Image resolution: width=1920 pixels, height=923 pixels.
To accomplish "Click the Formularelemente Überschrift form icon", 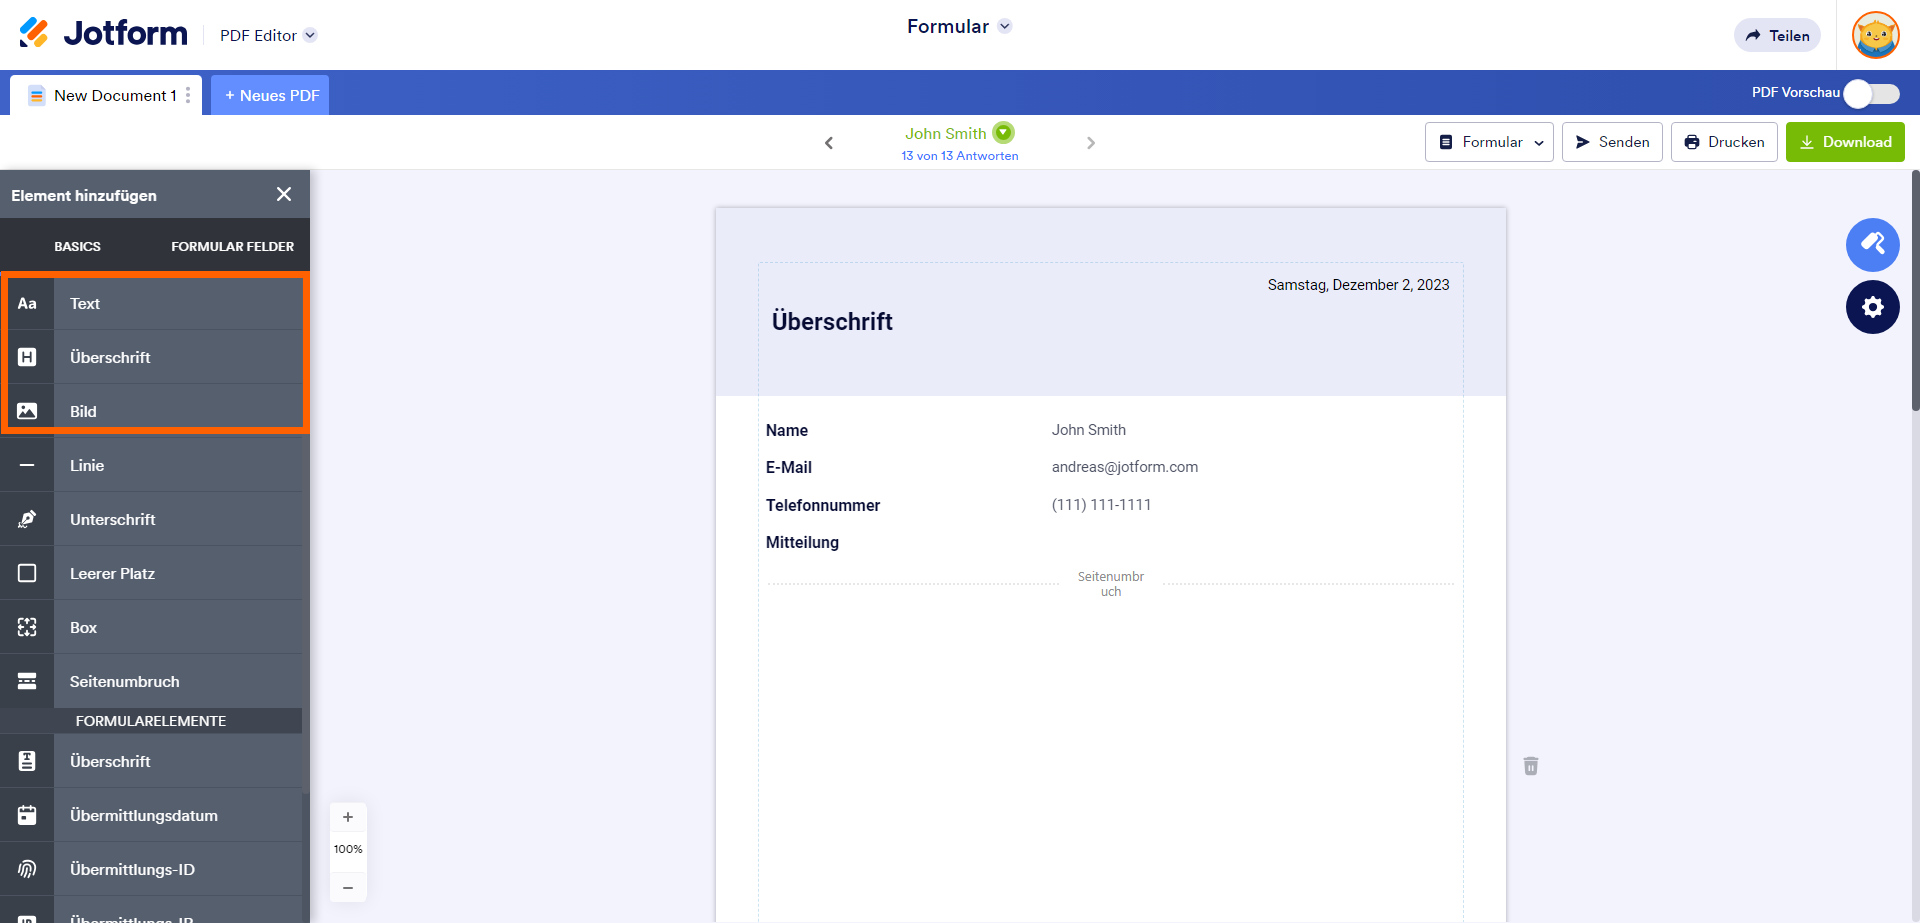I will (x=27, y=762).
